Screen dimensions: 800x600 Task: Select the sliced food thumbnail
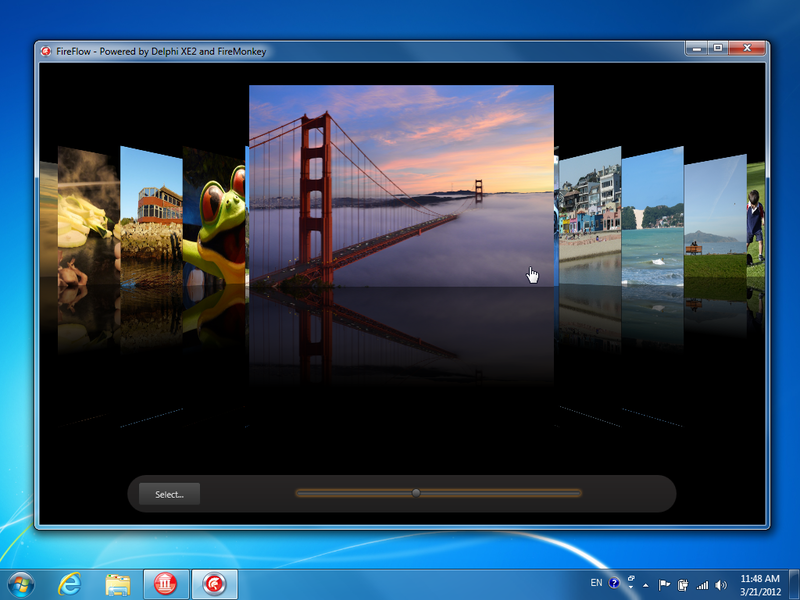(x=89, y=215)
